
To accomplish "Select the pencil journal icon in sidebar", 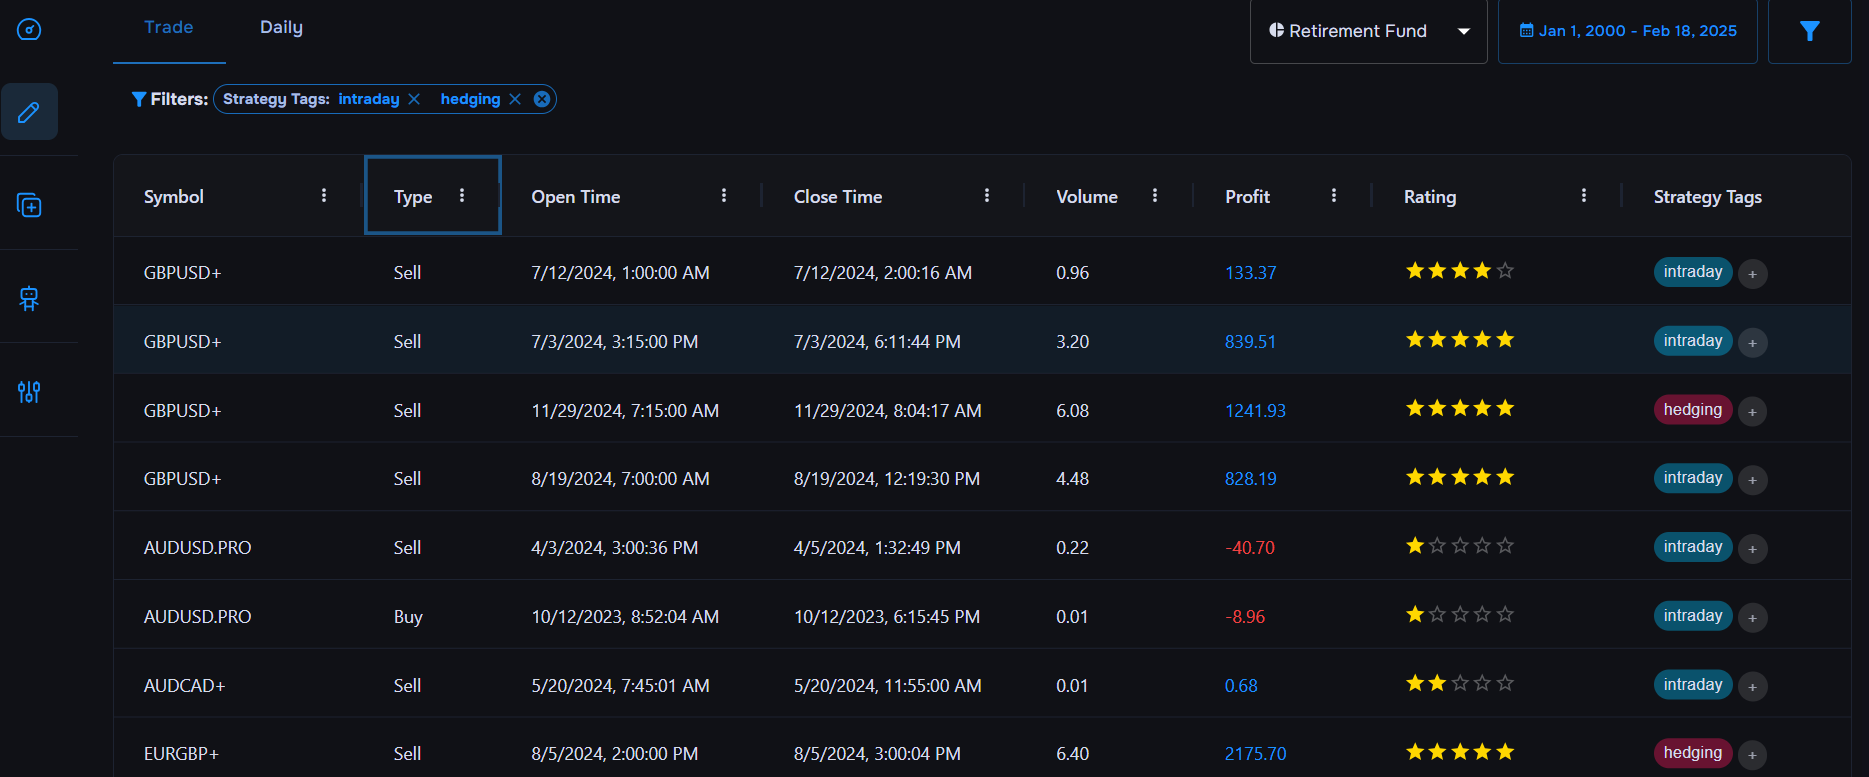I will click(29, 111).
